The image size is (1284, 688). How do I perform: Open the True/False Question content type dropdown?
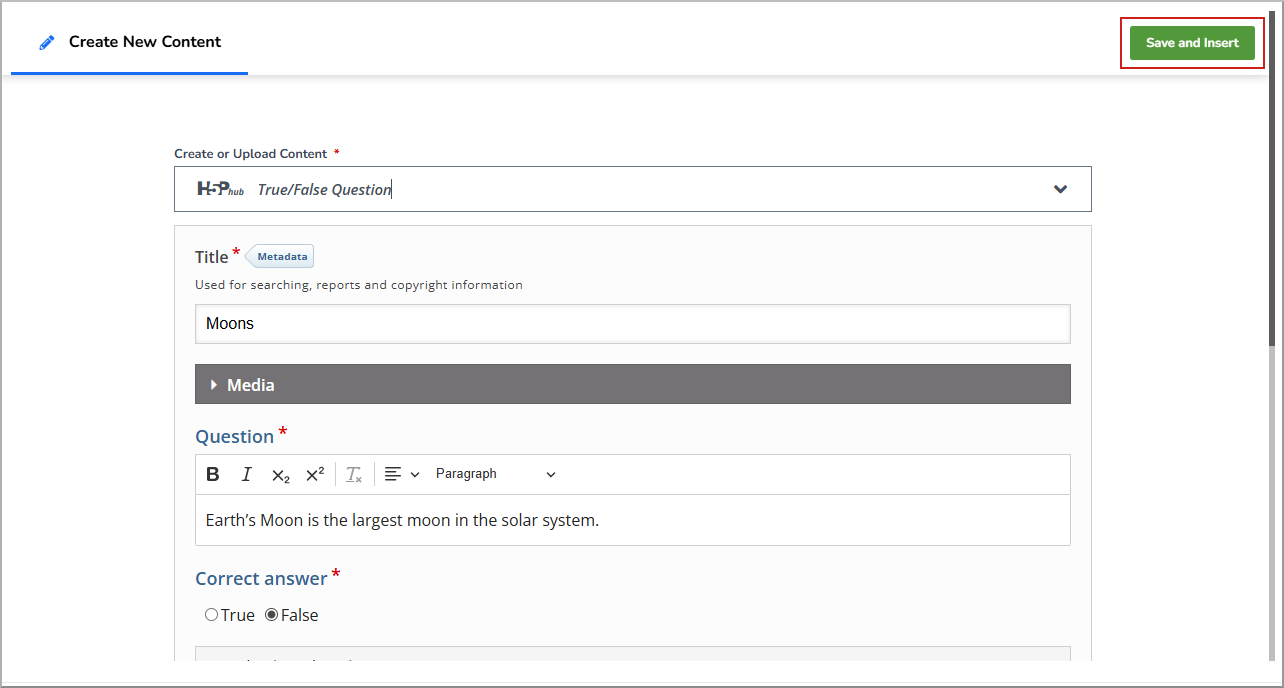1059,189
